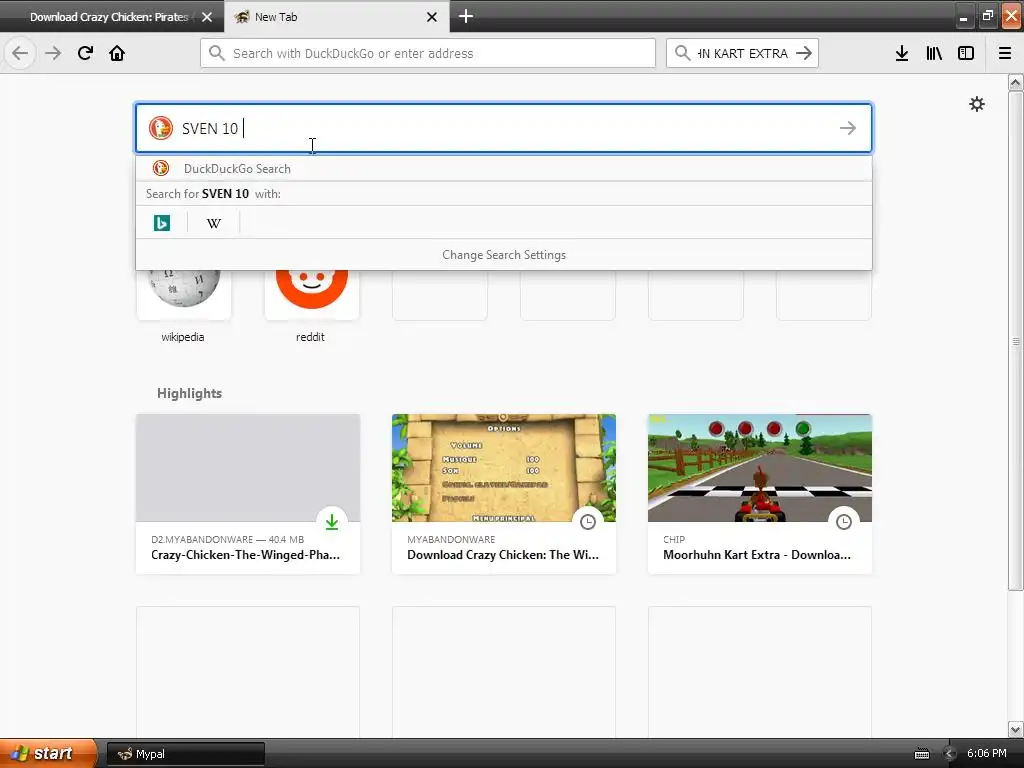
Task: Submit search with arrow in DuckDuckGo box
Action: (x=848, y=128)
